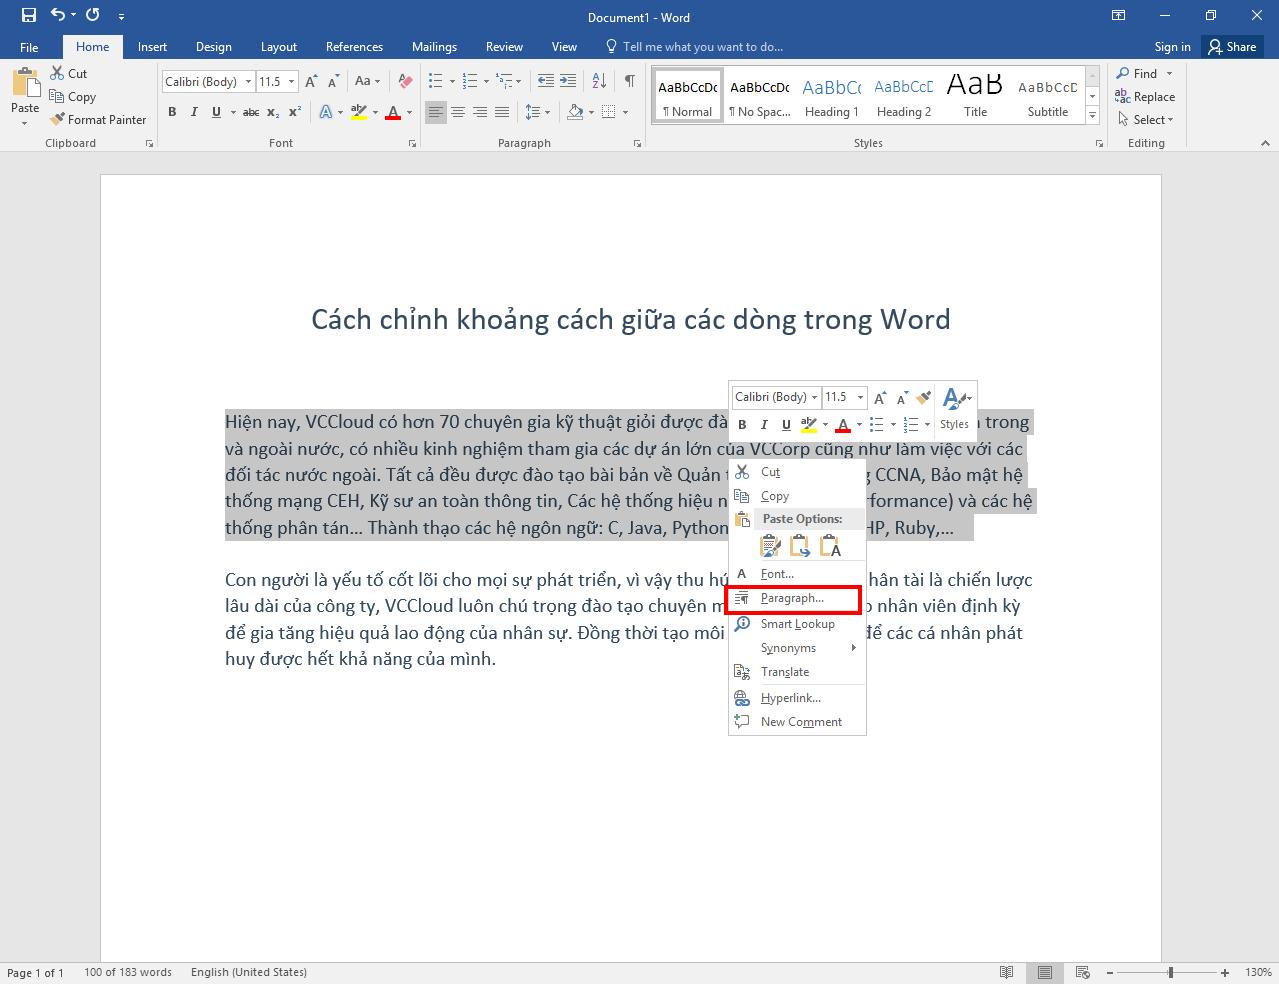Open Select dropdown in Editing group
The width and height of the screenshot is (1279, 984).
coord(1146,120)
